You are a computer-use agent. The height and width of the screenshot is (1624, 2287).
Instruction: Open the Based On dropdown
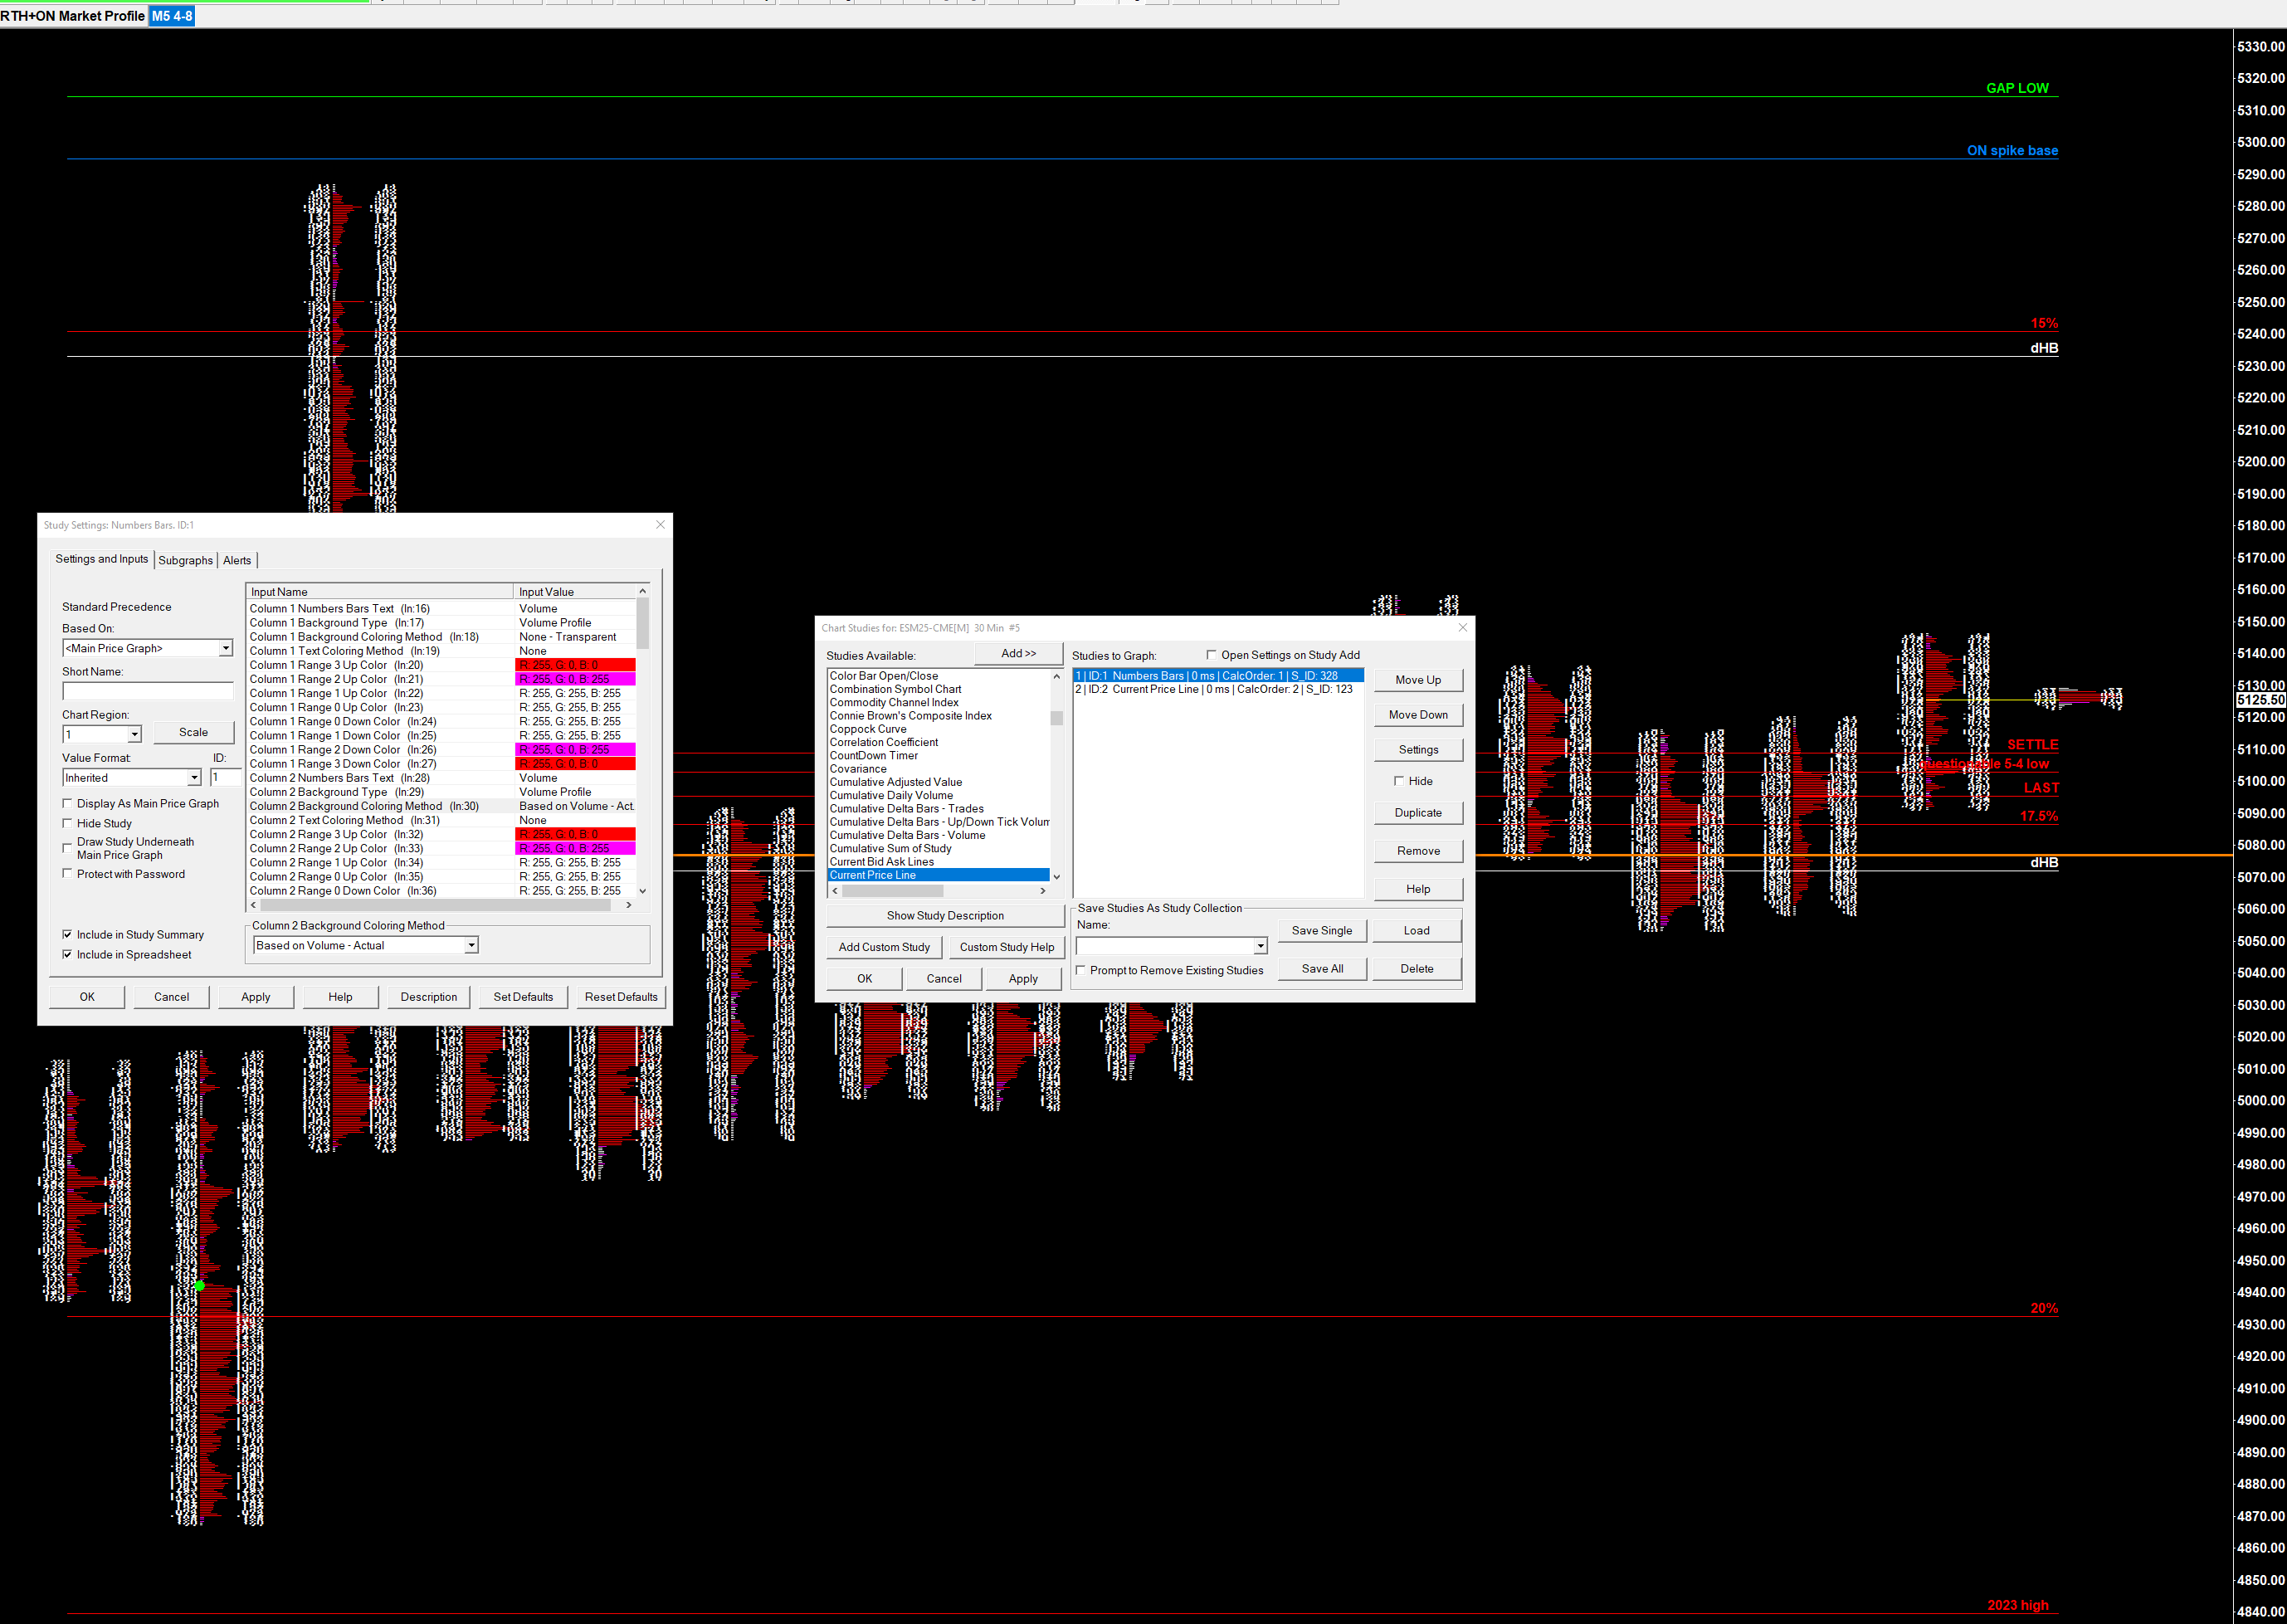226,649
